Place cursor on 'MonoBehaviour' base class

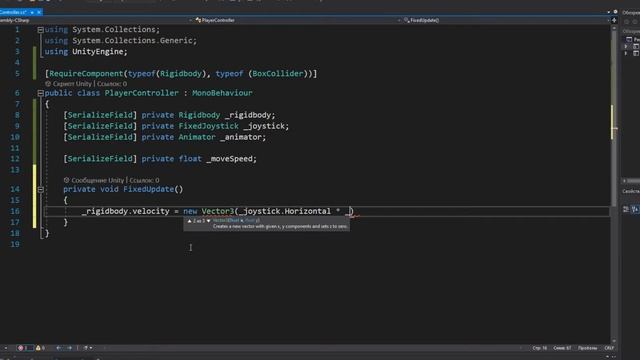(222, 93)
